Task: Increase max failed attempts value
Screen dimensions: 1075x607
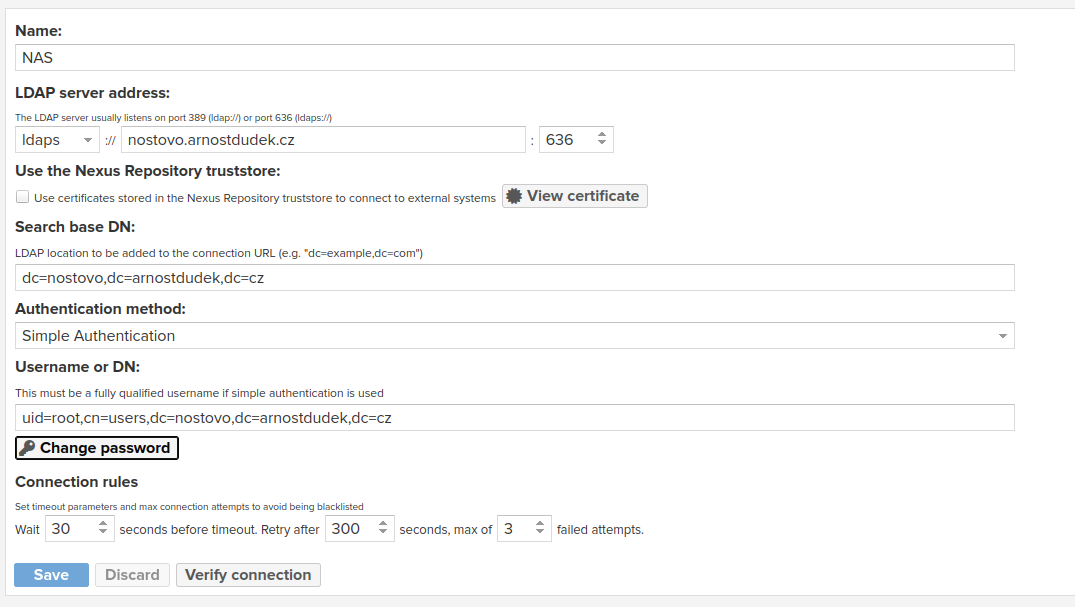Action: click(x=539, y=524)
